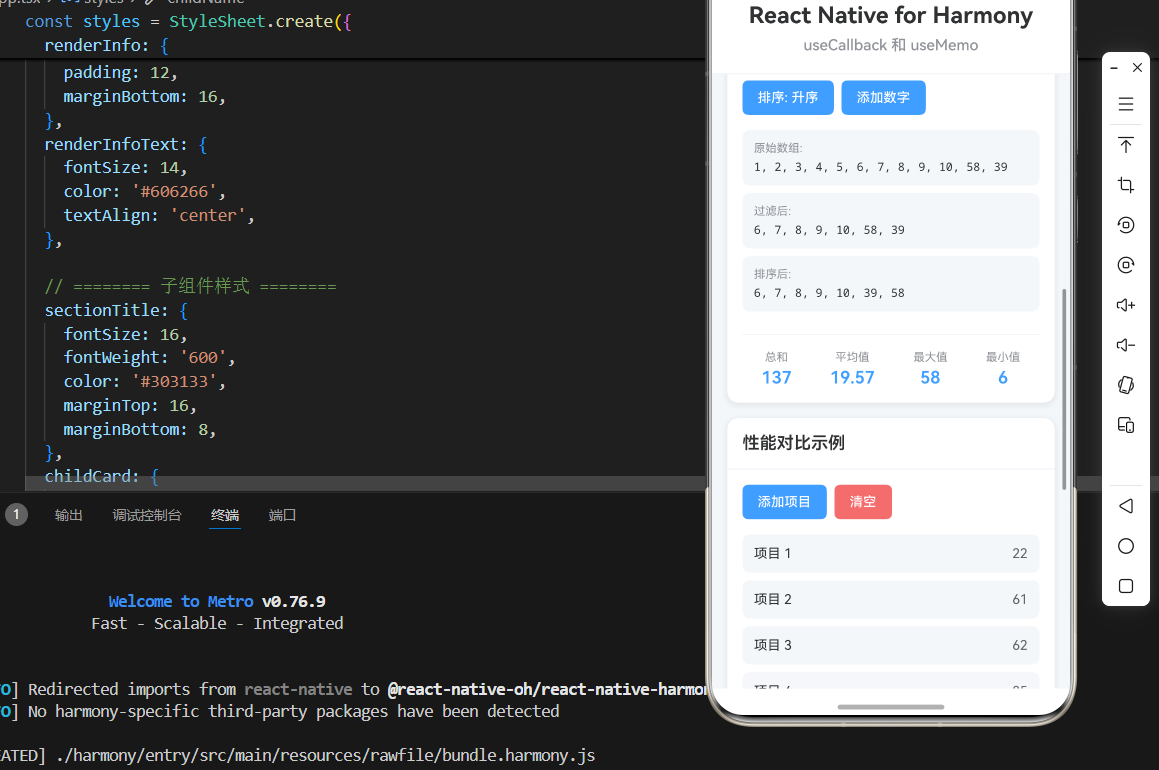Select the 项目 2 list row
This screenshot has height=770, width=1159.
[x=890, y=599]
